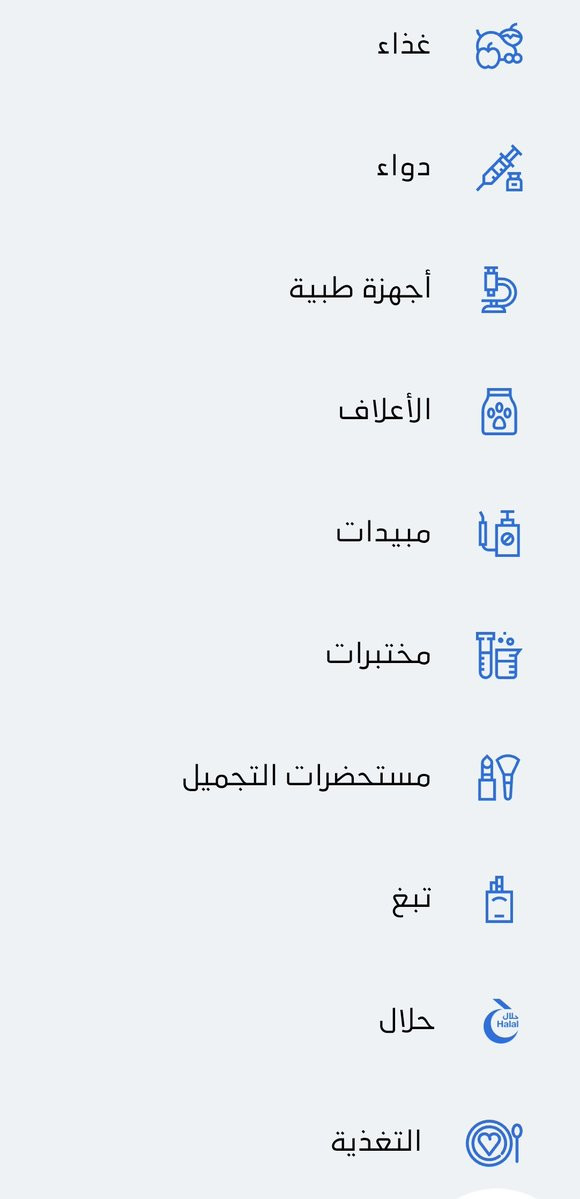
Task: Open the تبغ label
Action: tap(412, 899)
